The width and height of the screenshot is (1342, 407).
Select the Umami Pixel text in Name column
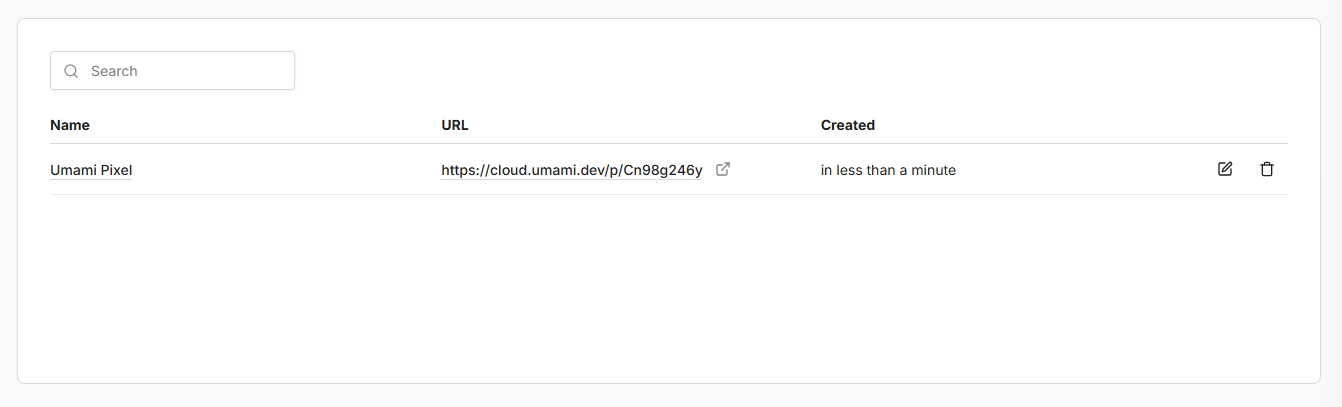click(91, 170)
